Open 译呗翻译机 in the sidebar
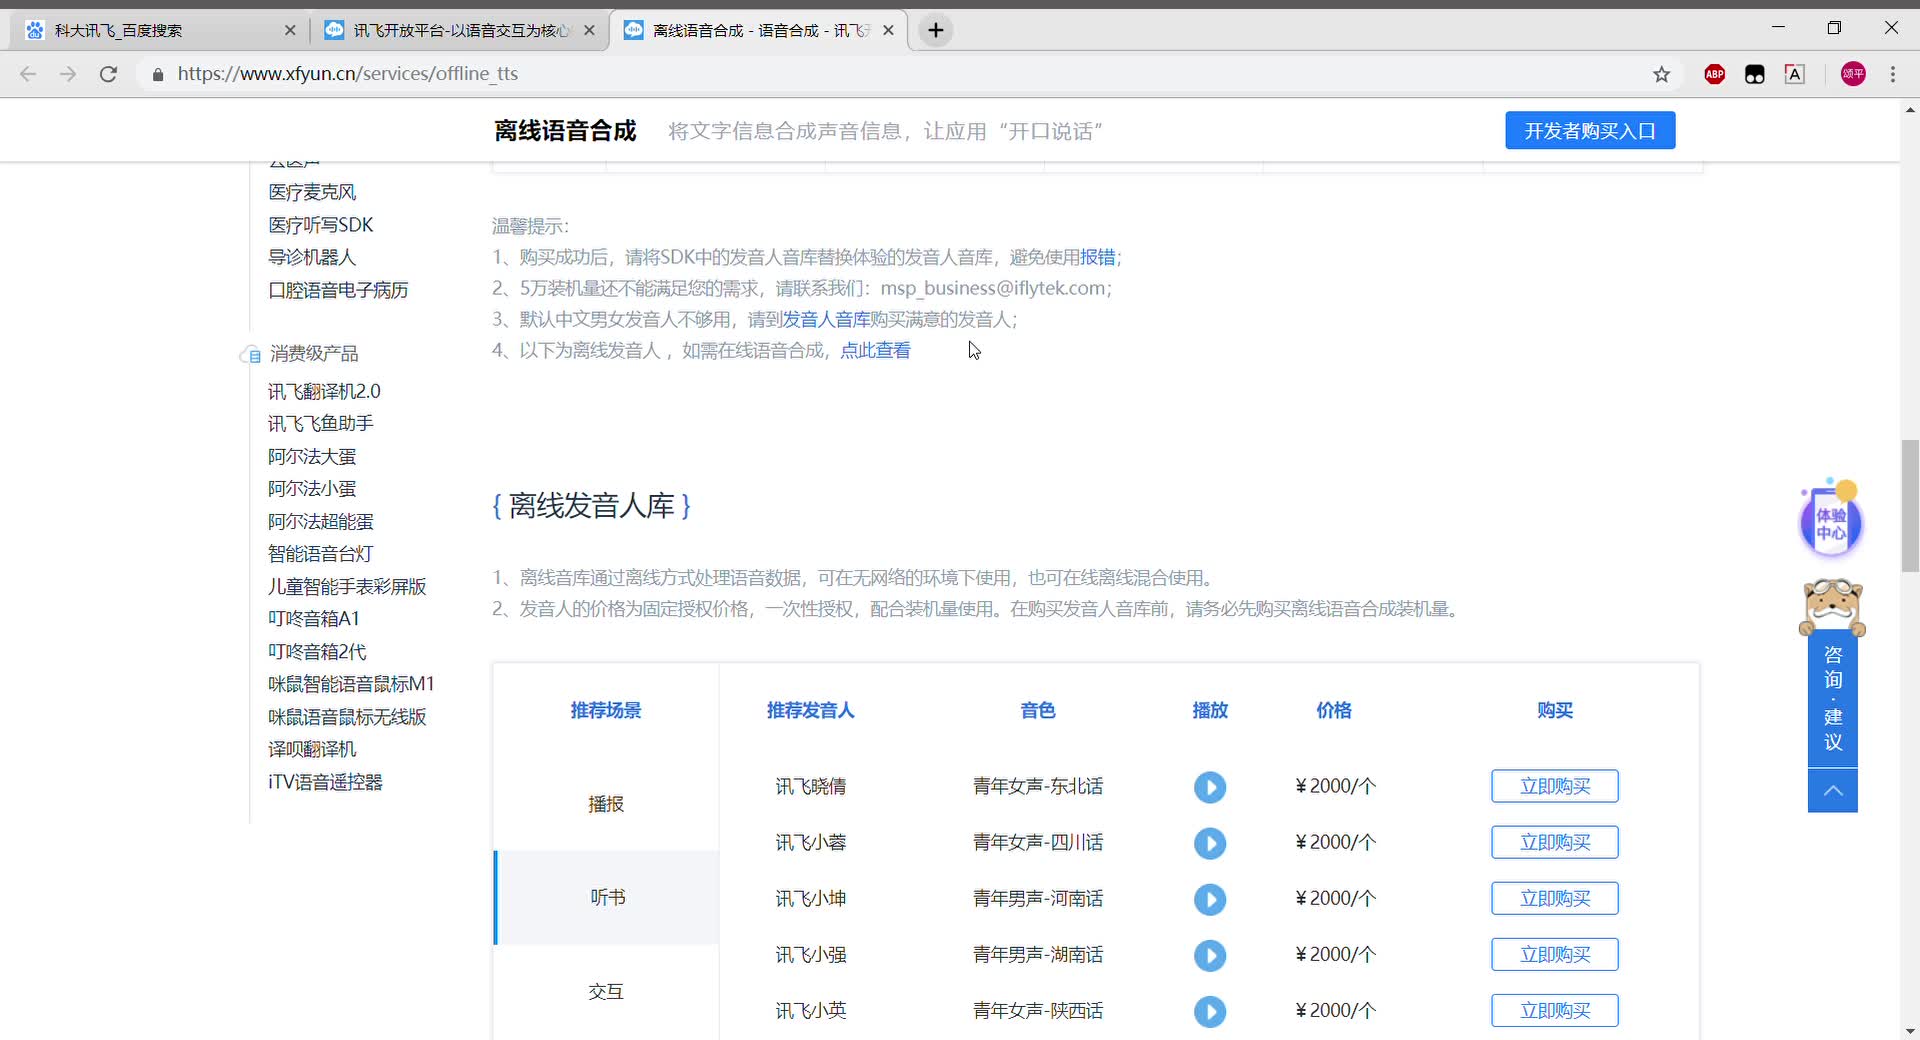 [312, 748]
